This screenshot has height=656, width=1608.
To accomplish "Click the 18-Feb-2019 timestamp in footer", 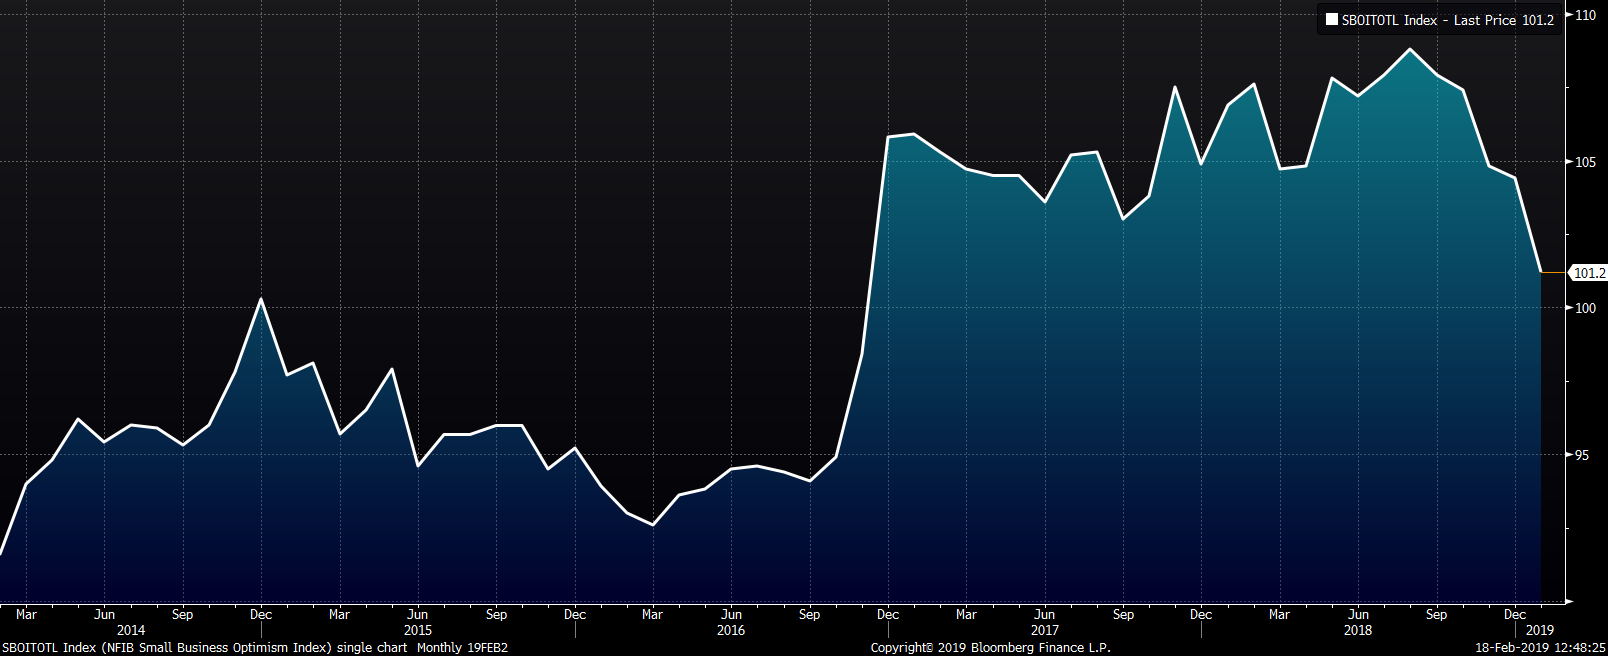I will click(x=1540, y=648).
